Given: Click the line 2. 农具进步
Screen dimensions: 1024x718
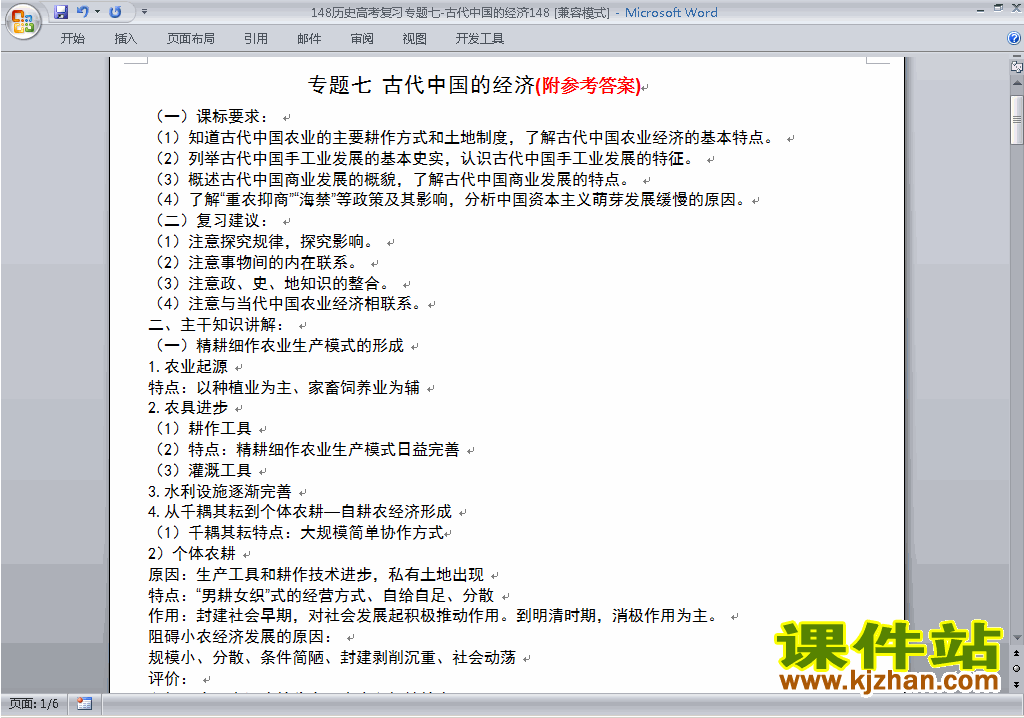Looking at the screenshot, I should [188, 408].
